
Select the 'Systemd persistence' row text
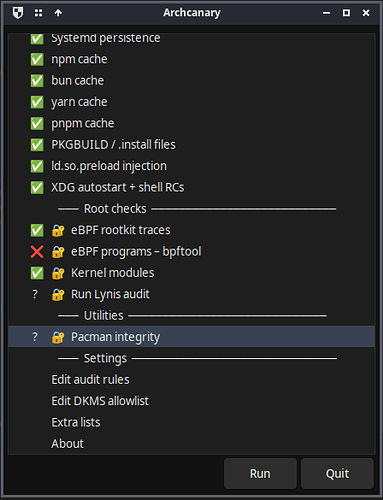coord(106,38)
